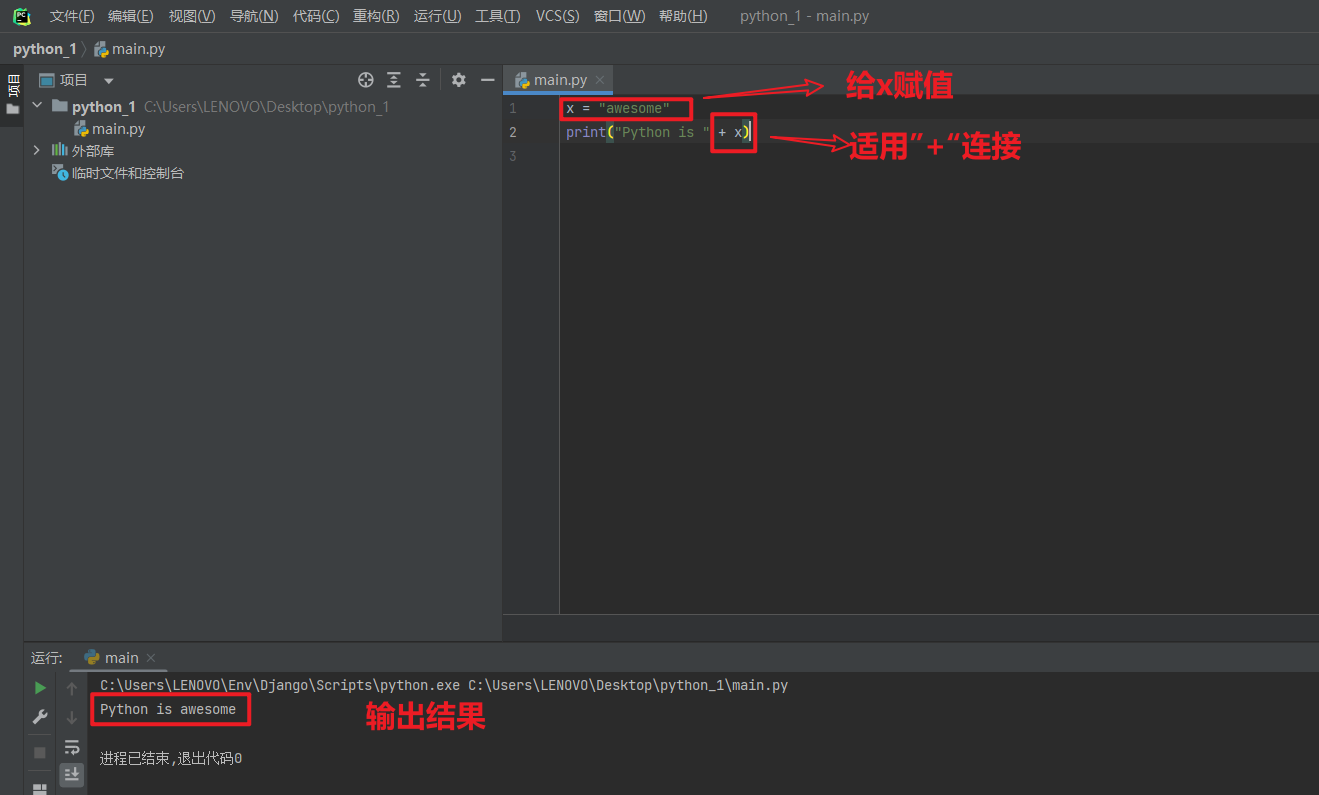Click the layout icon below Stop
The image size is (1319, 795).
40,788
